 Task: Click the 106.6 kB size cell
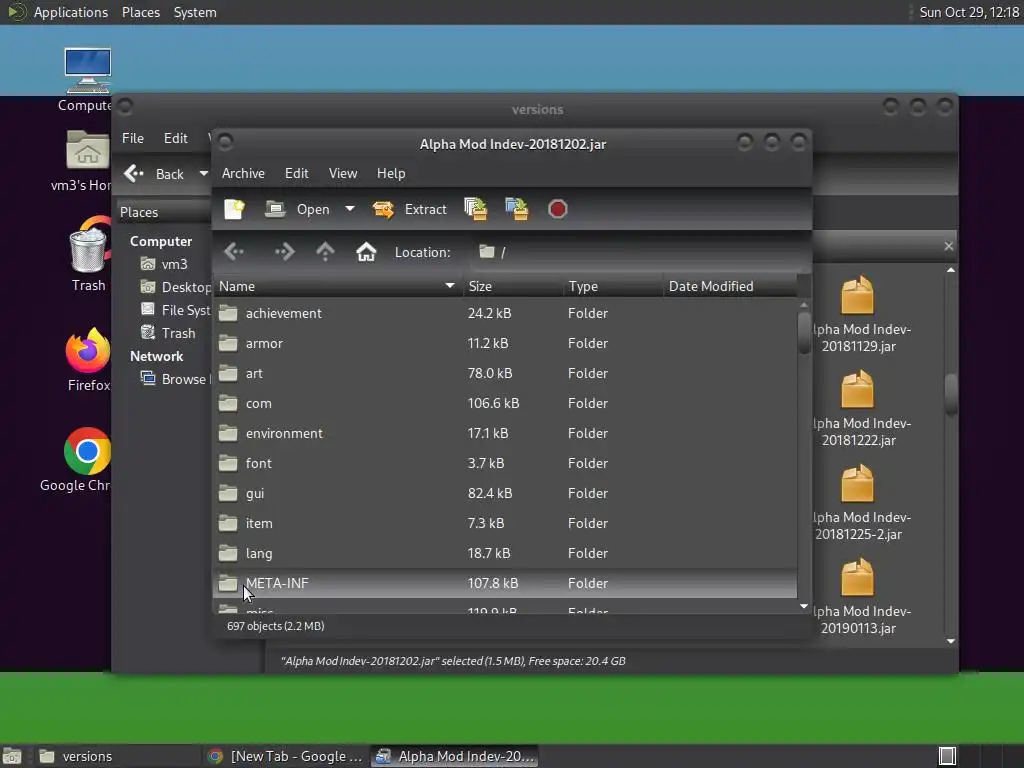coord(493,403)
